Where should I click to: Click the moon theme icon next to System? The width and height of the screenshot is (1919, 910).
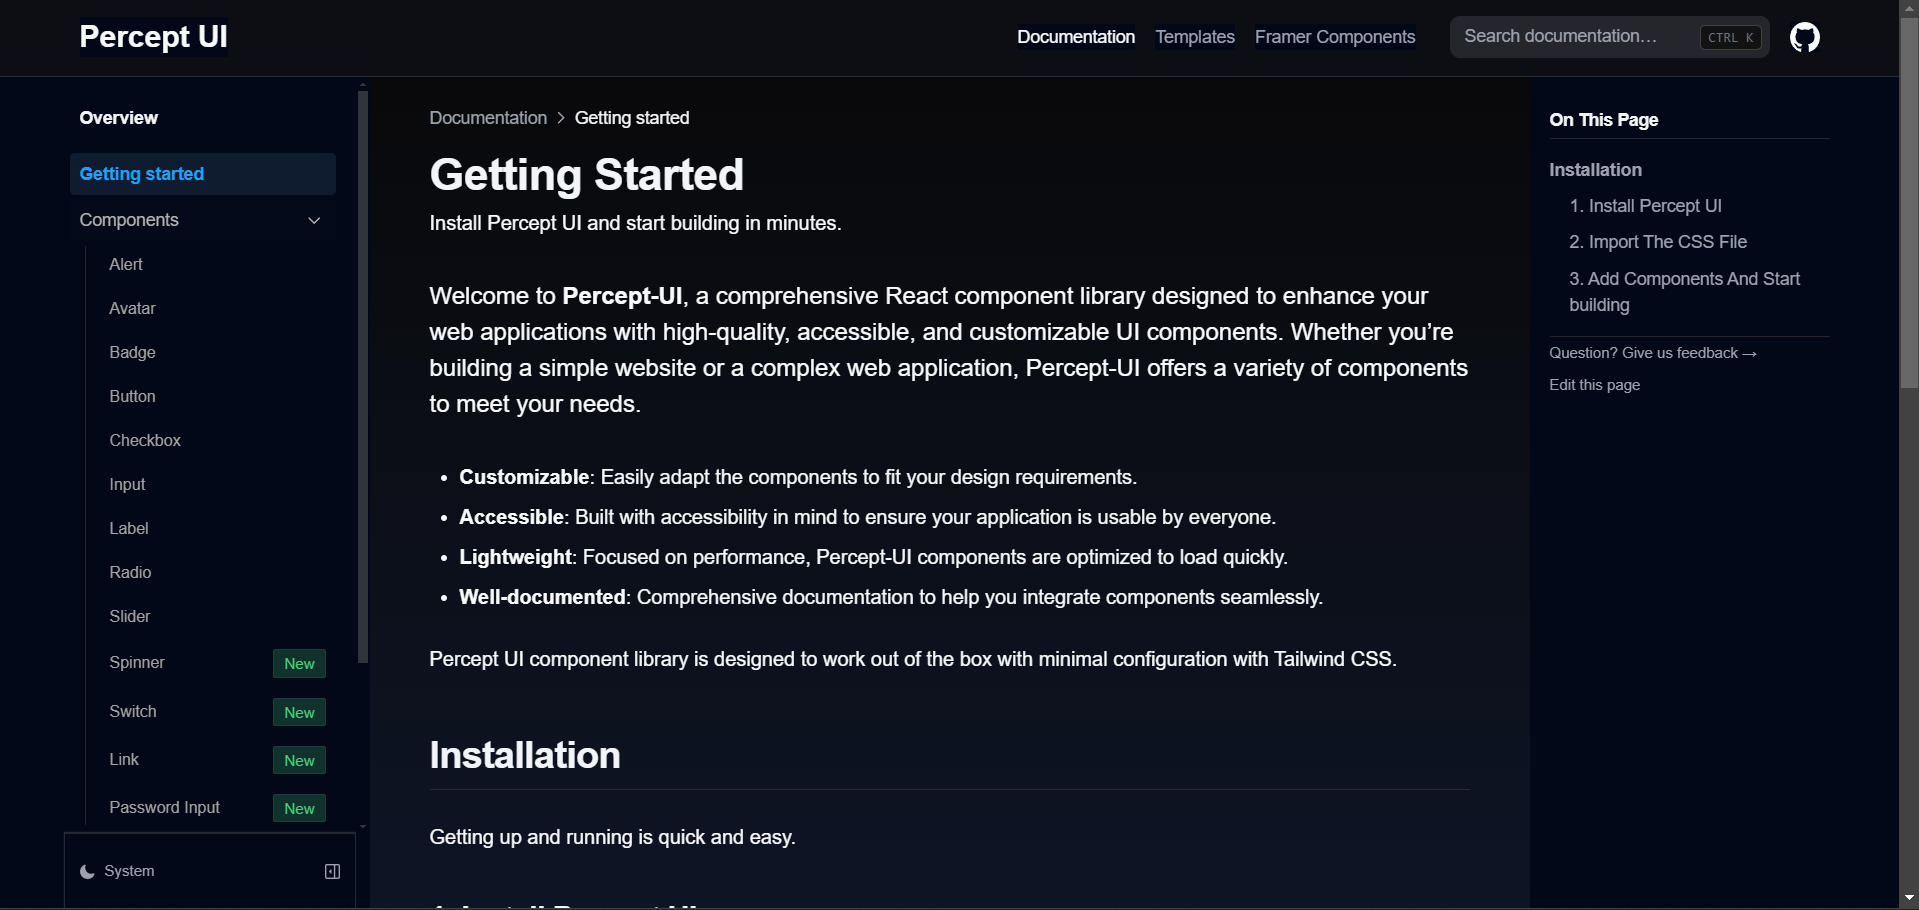click(86, 870)
